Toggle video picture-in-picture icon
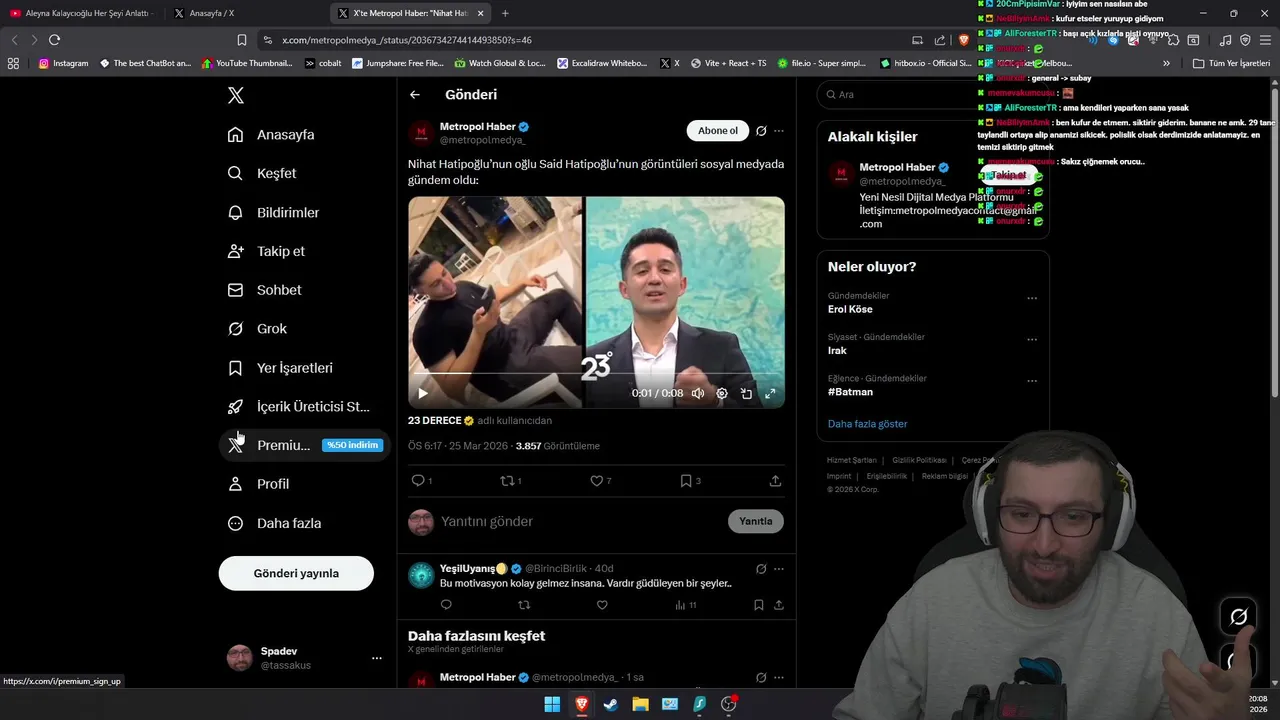1280x720 pixels. (x=746, y=394)
